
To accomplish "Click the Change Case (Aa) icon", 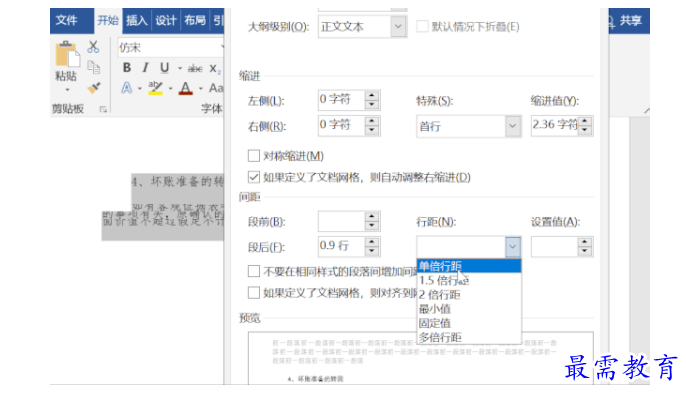I will pyautogui.click(x=216, y=88).
